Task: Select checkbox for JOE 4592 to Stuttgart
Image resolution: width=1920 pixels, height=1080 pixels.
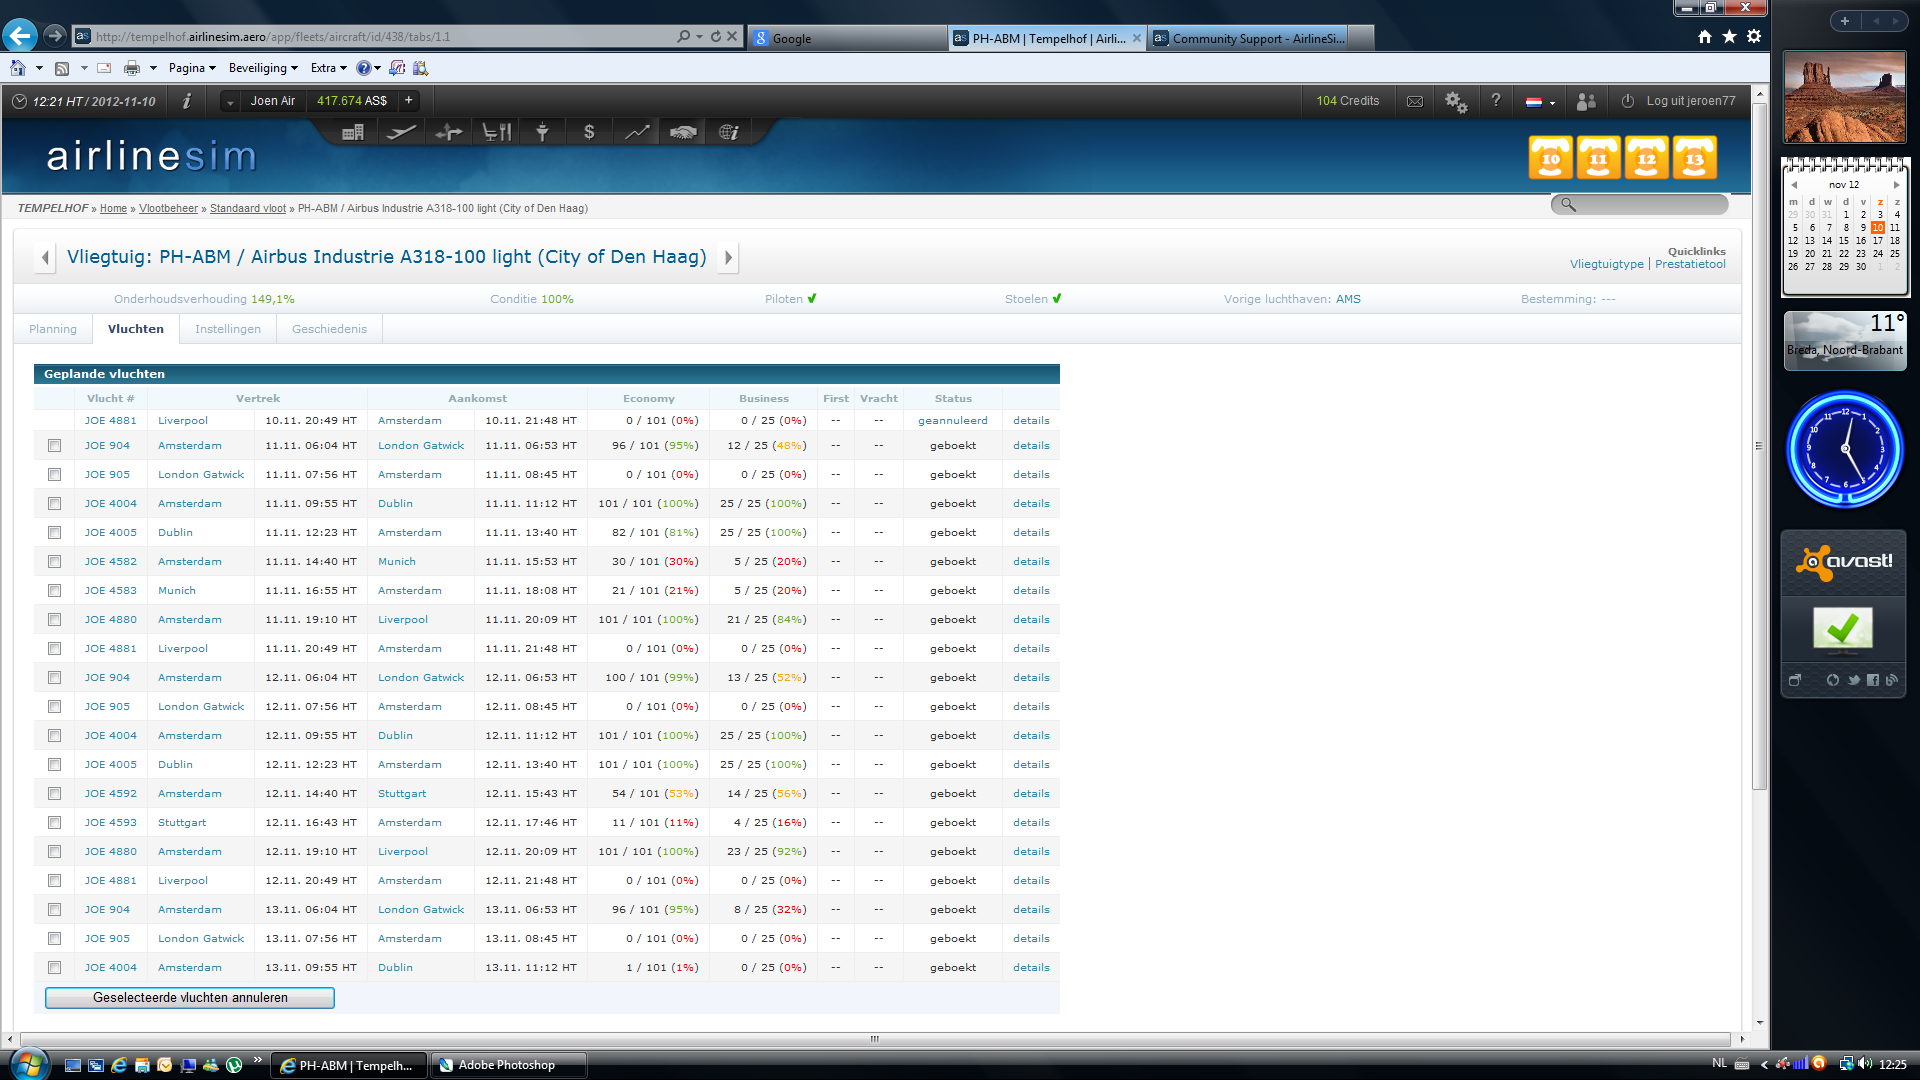Action: pos(54,794)
